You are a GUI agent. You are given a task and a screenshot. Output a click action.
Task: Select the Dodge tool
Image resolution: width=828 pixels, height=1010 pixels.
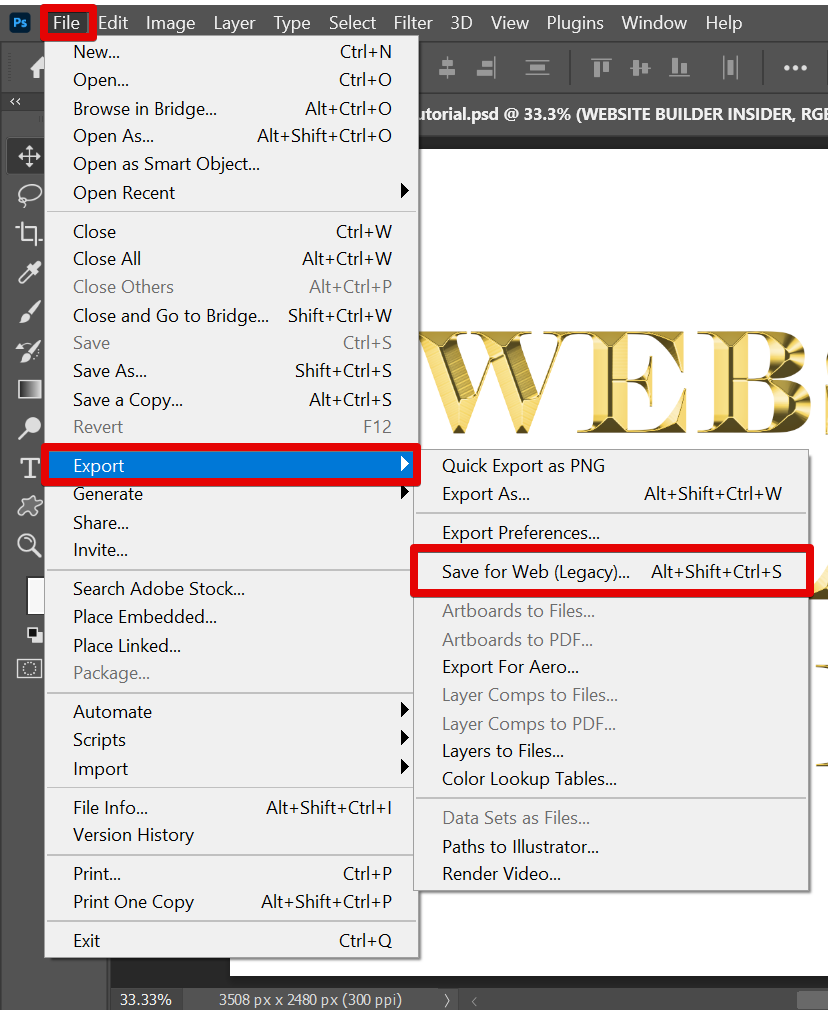[x=29, y=428]
